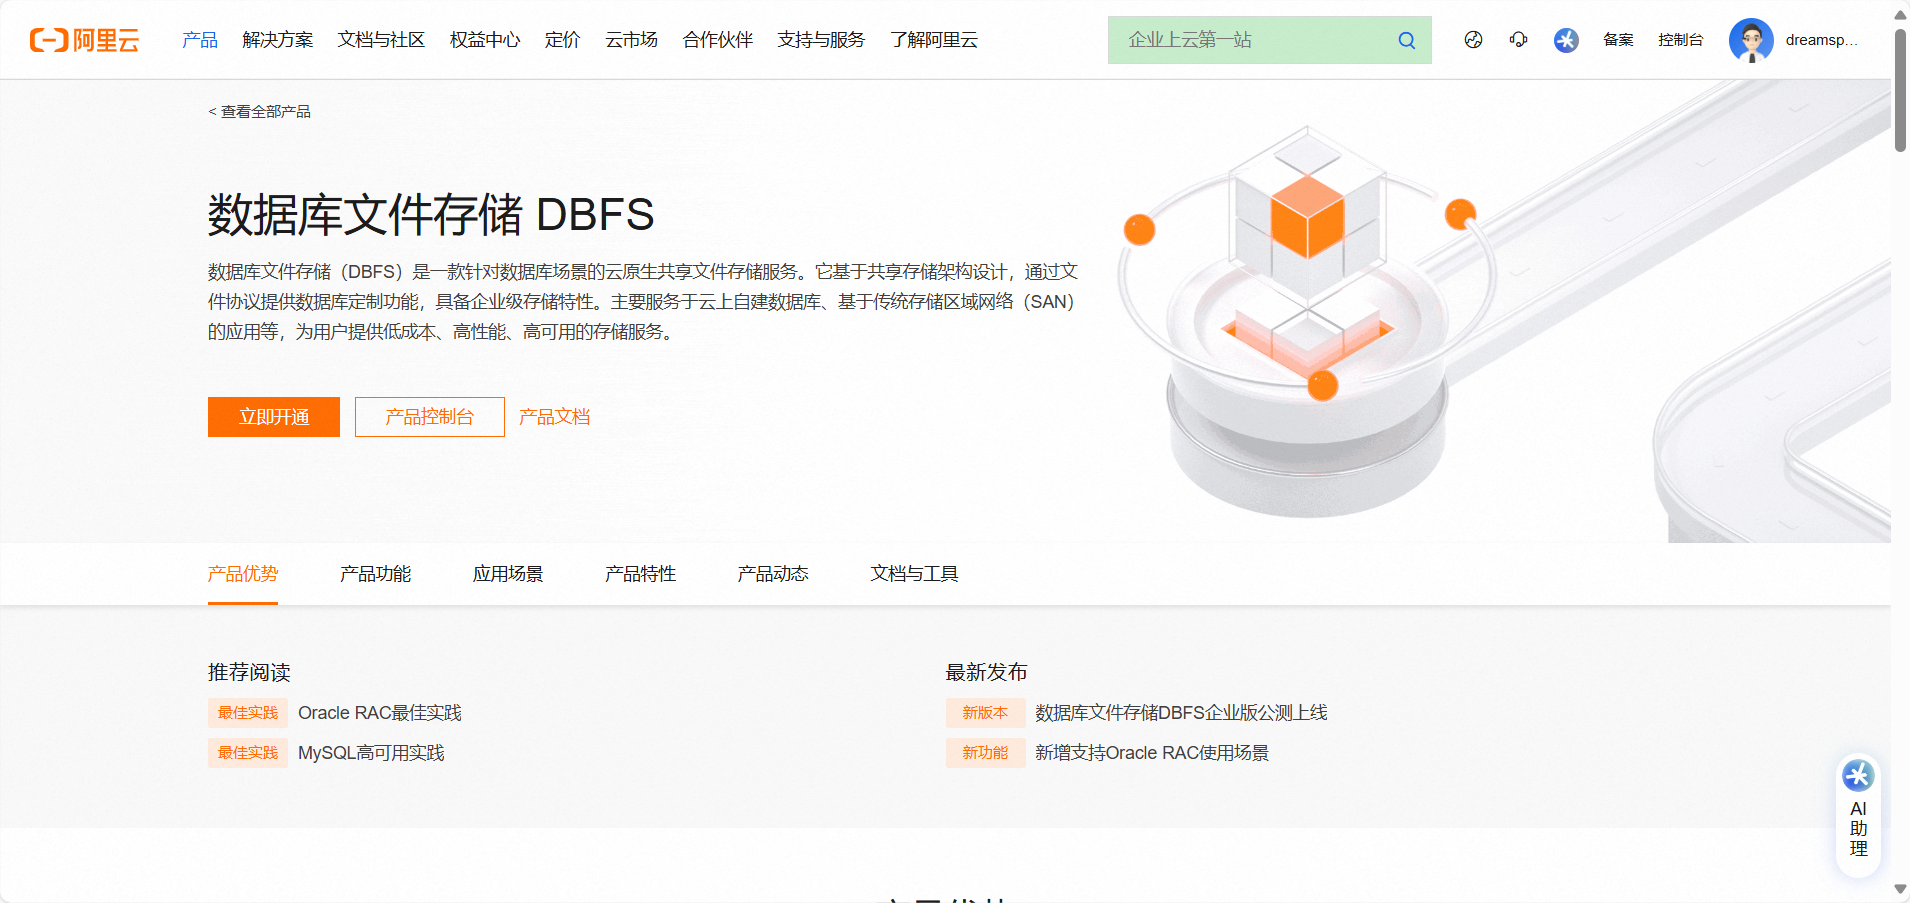
Task: Click the 新功能 tag
Action: click(x=985, y=753)
